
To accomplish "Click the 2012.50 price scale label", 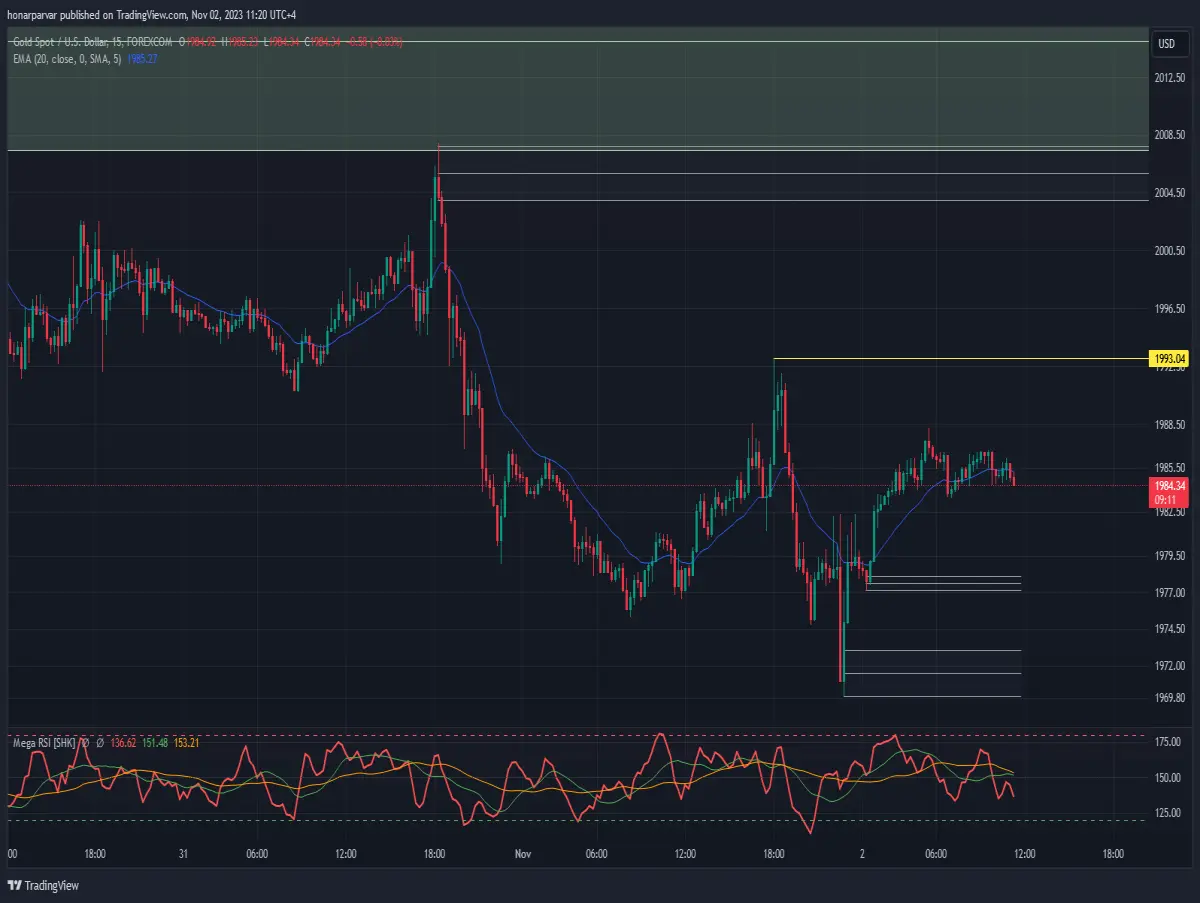I will pyautogui.click(x=1170, y=77).
